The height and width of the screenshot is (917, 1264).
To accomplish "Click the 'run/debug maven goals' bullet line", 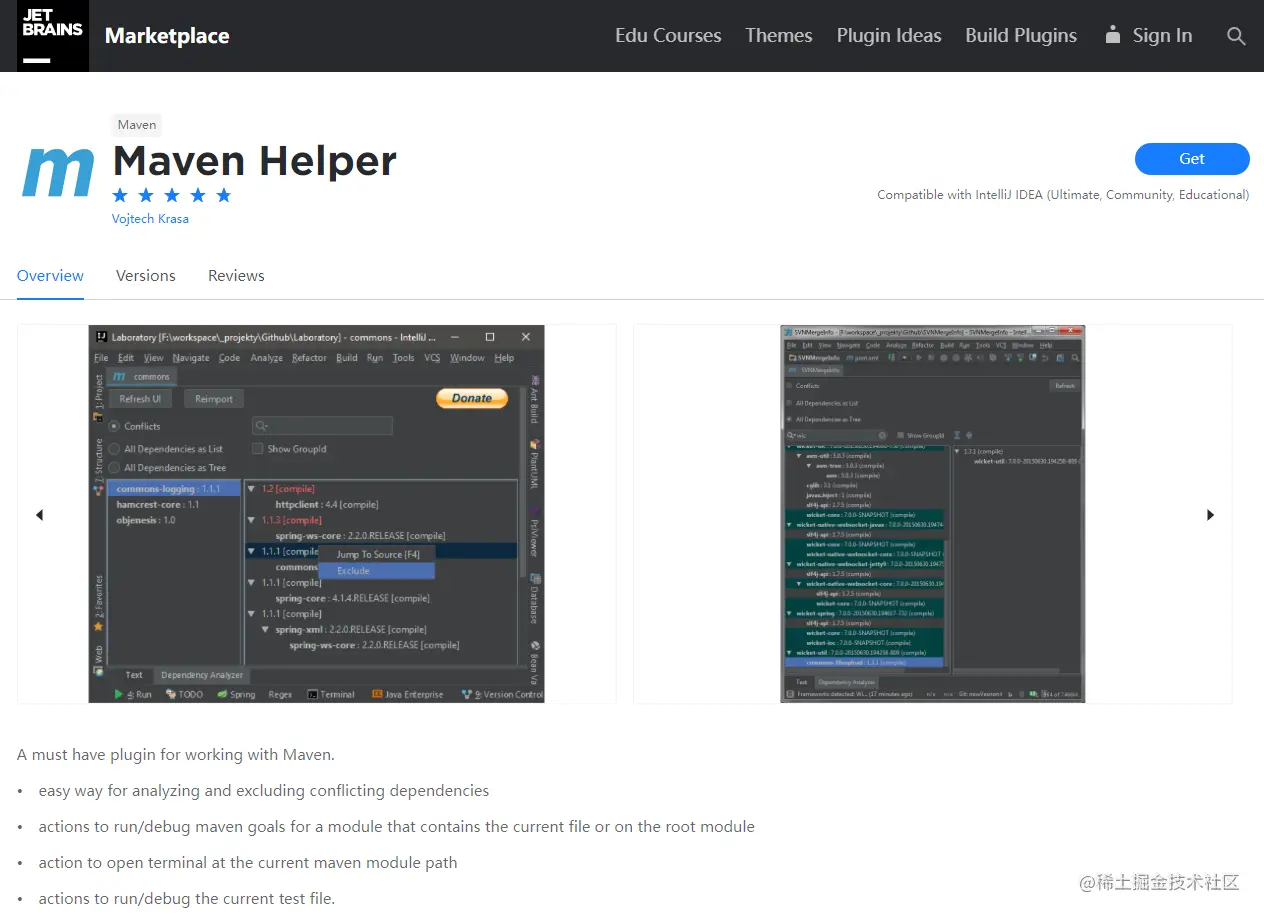I will point(397,827).
